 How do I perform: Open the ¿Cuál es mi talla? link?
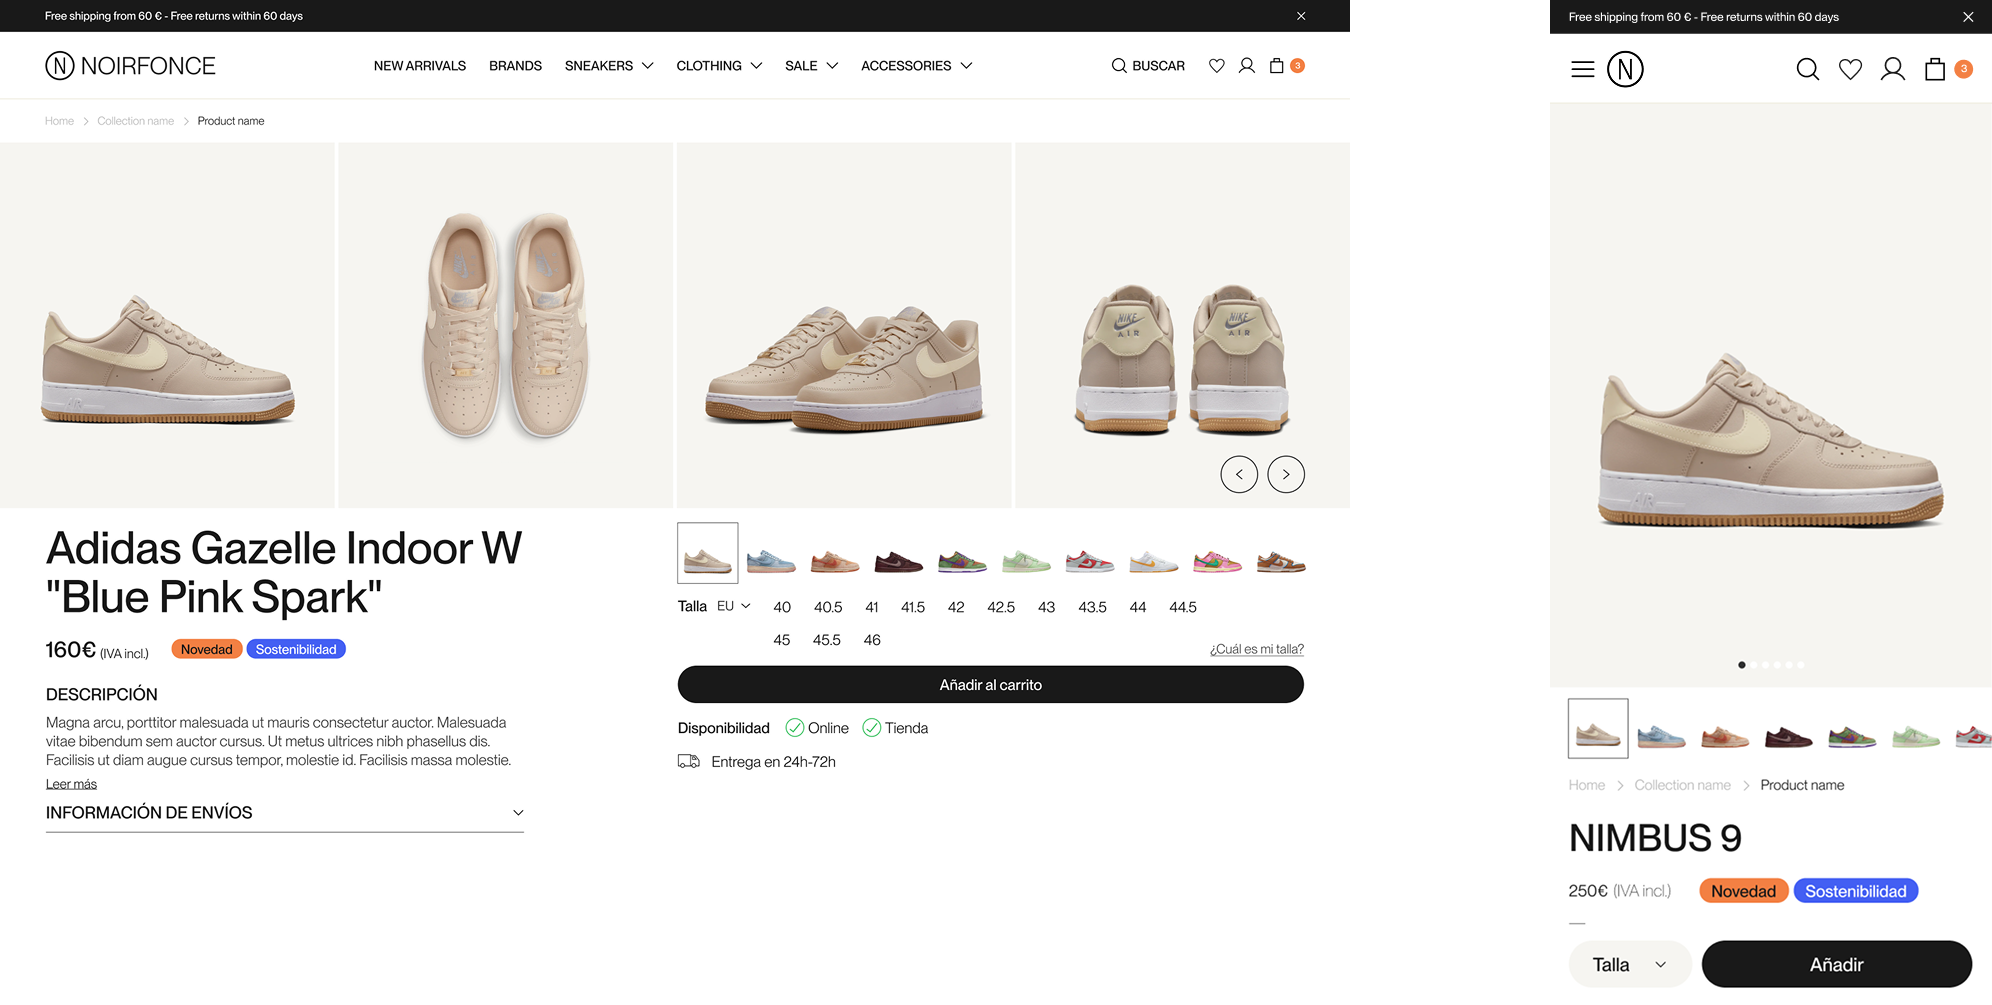coord(1256,649)
